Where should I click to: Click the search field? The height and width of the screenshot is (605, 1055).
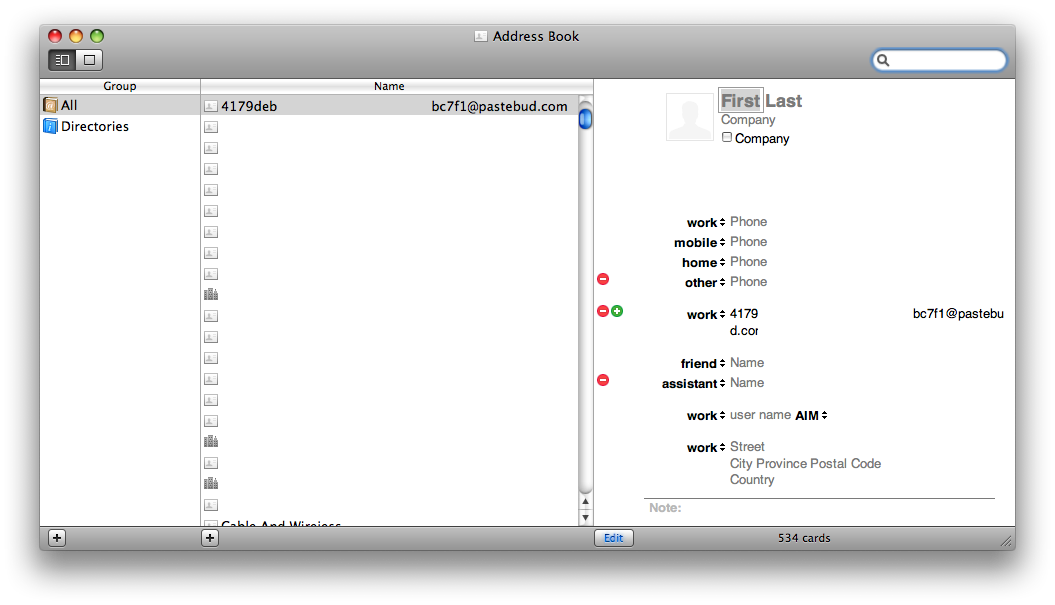[939, 60]
